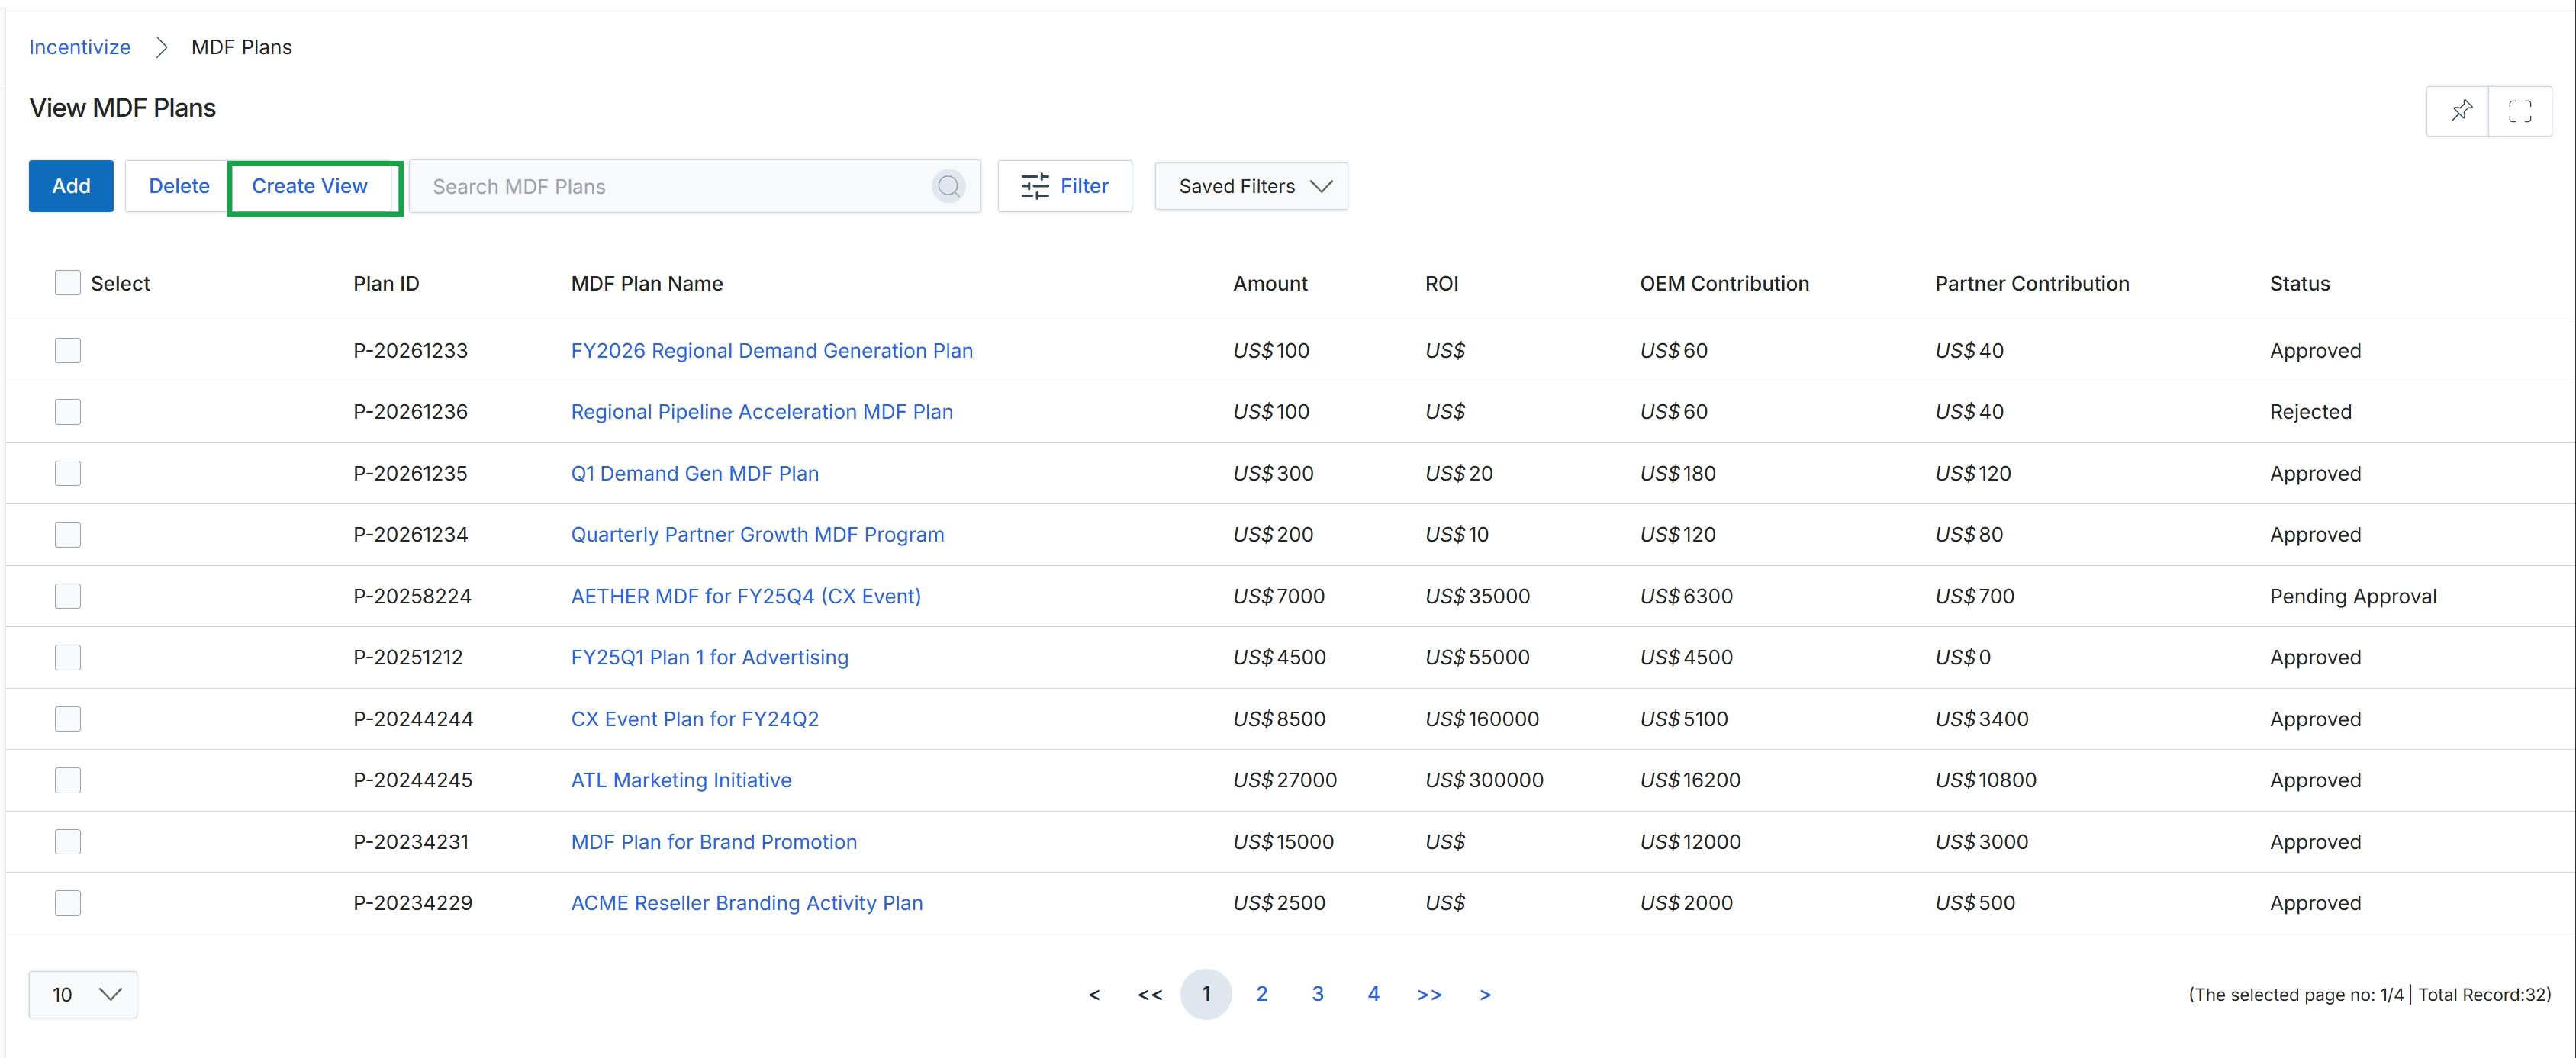Click the pin icon at top right
Screen dimensions: 2576x1058
pos(2461,110)
